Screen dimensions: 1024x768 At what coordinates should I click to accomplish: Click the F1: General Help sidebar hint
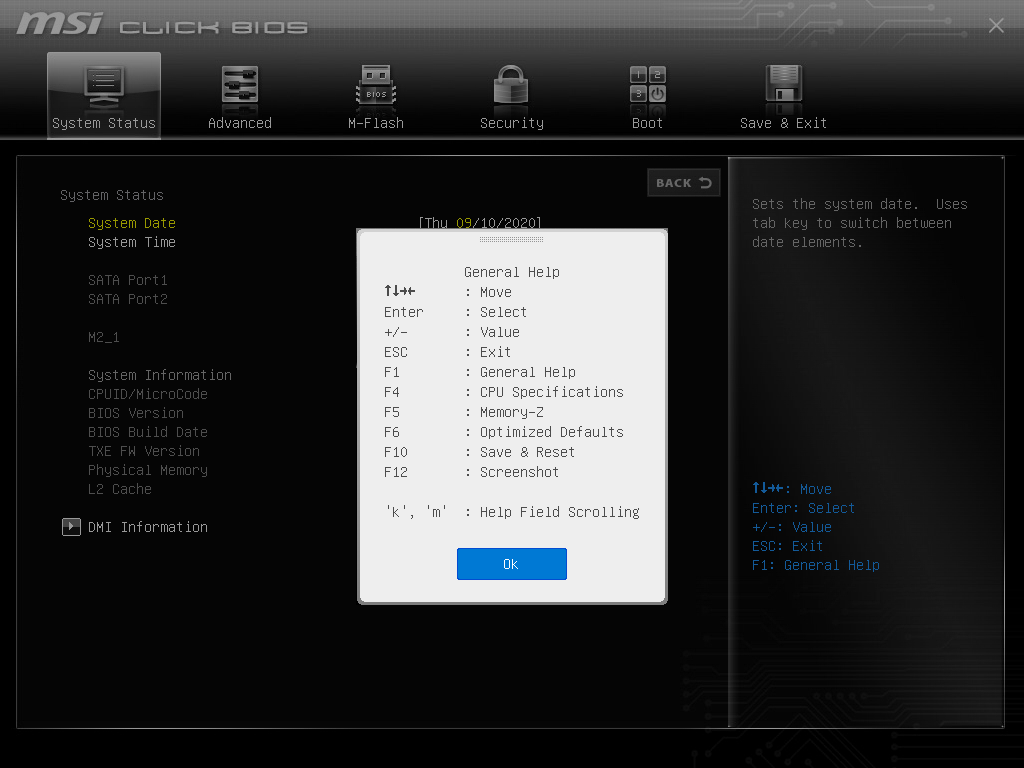click(x=816, y=565)
